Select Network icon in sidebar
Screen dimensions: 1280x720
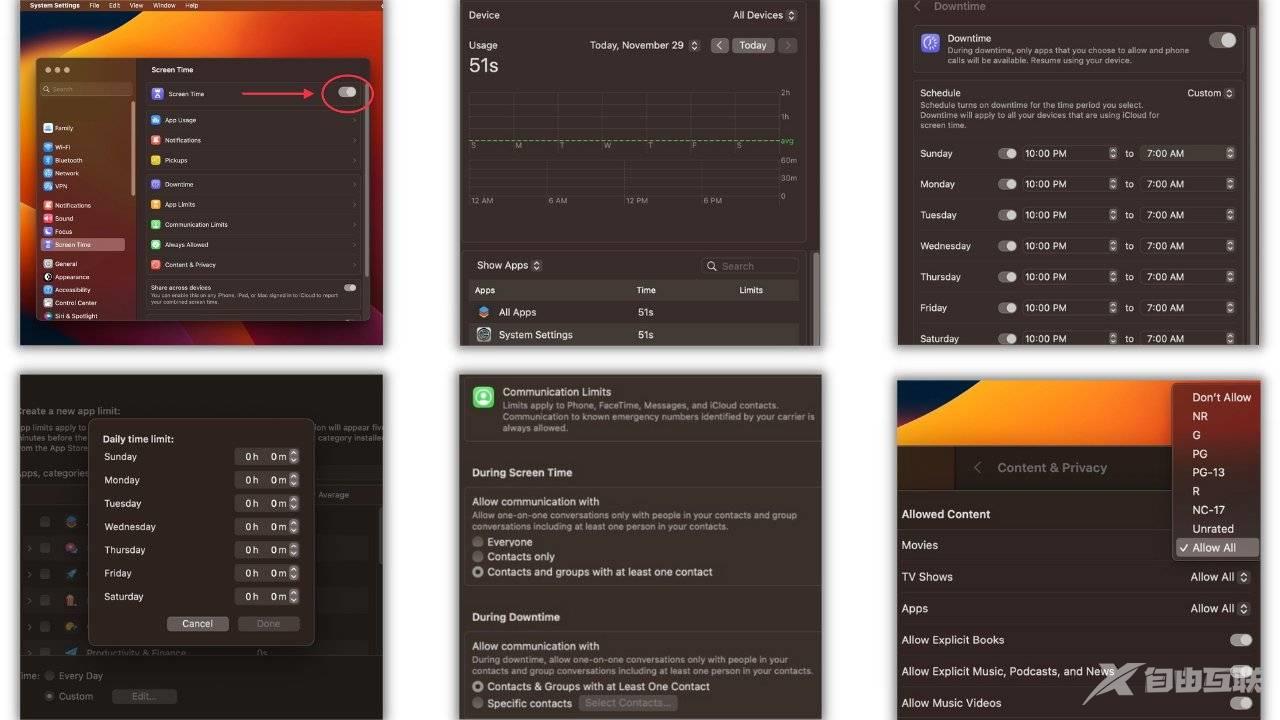click(48, 173)
